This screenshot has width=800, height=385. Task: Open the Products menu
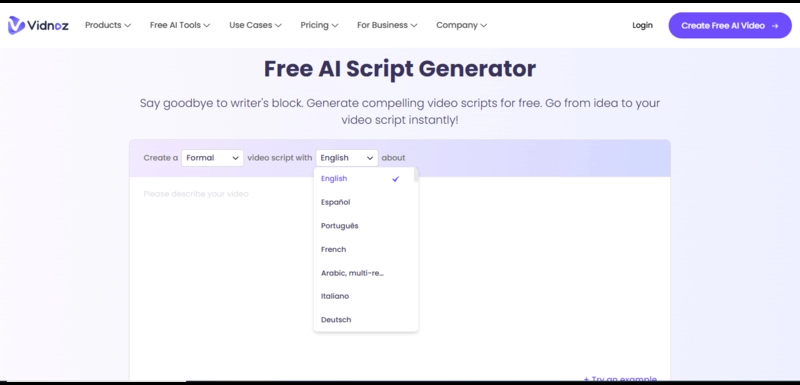tap(108, 25)
